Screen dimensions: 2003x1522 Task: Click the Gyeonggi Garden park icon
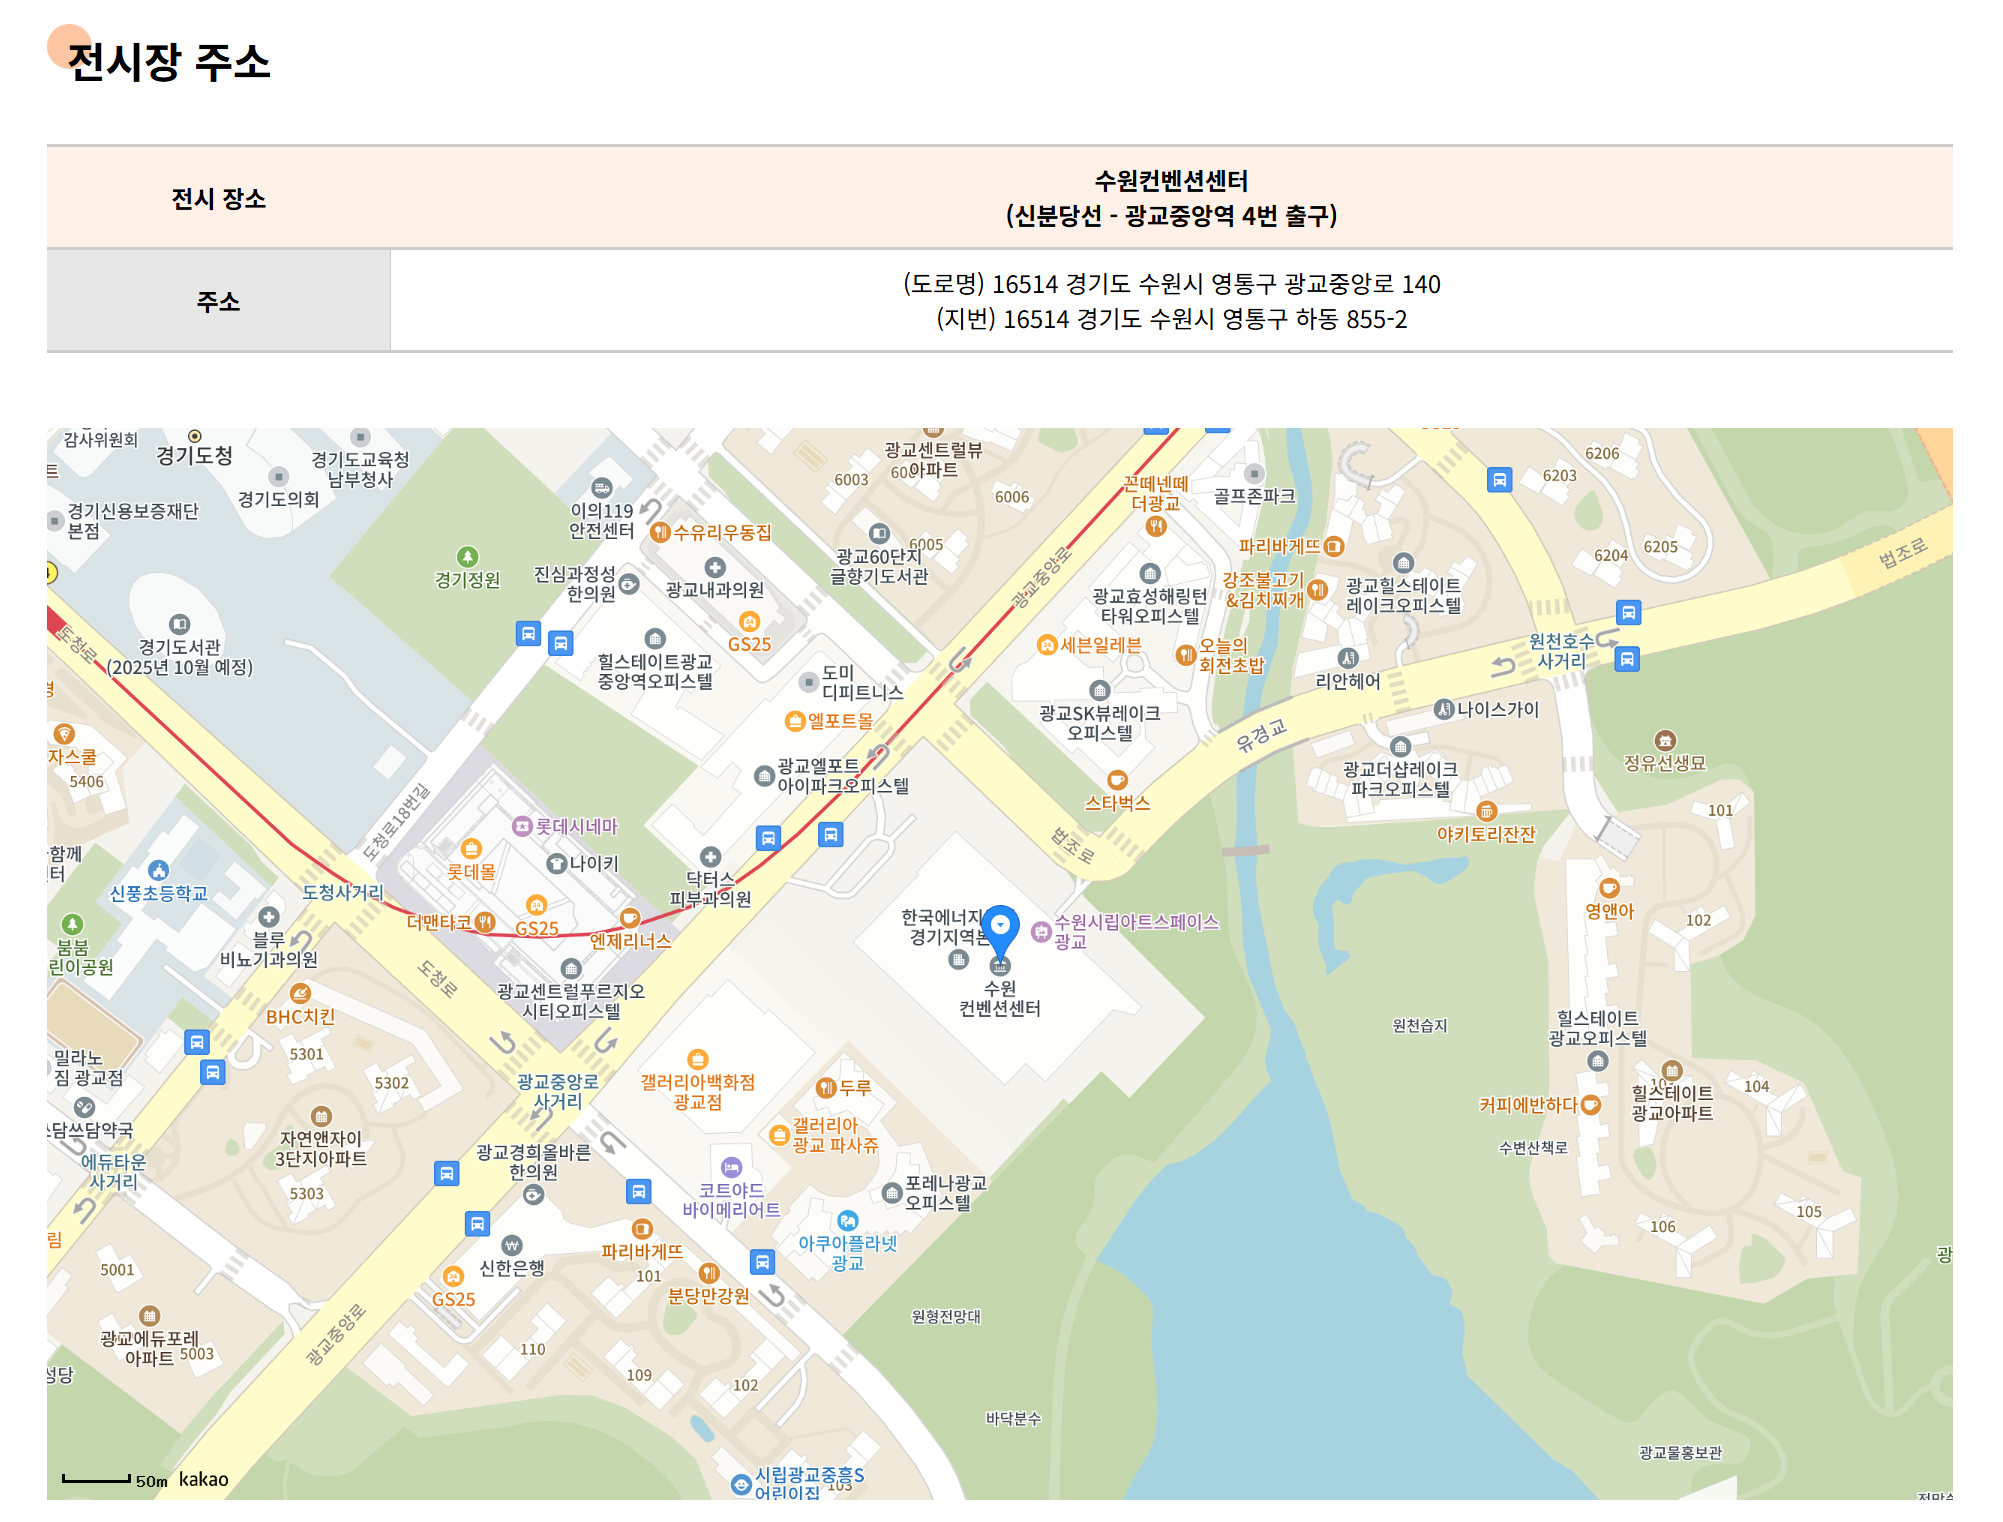[x=467, y=557]
